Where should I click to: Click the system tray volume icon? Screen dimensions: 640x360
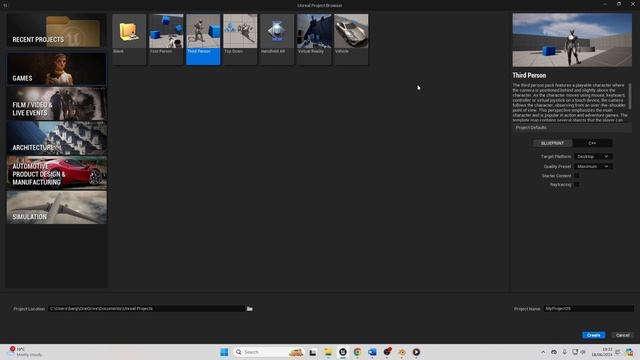click(x=583, y=352)
